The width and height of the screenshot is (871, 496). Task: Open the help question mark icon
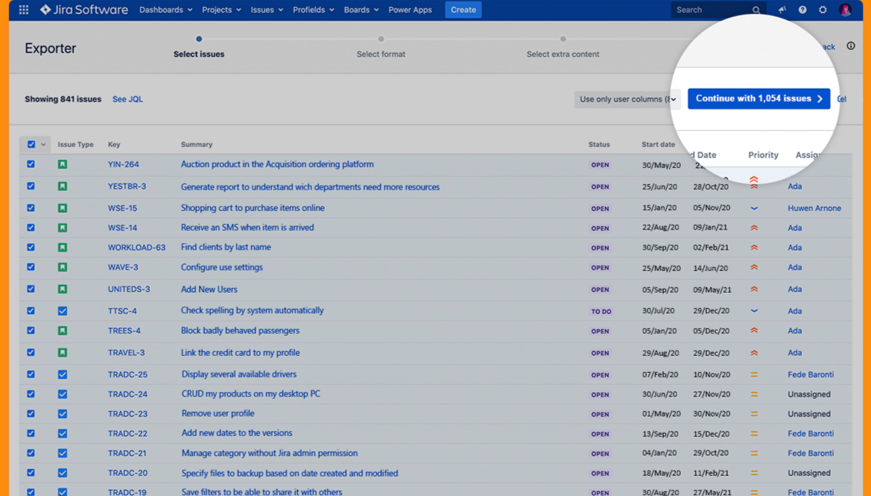pos(802,10)
